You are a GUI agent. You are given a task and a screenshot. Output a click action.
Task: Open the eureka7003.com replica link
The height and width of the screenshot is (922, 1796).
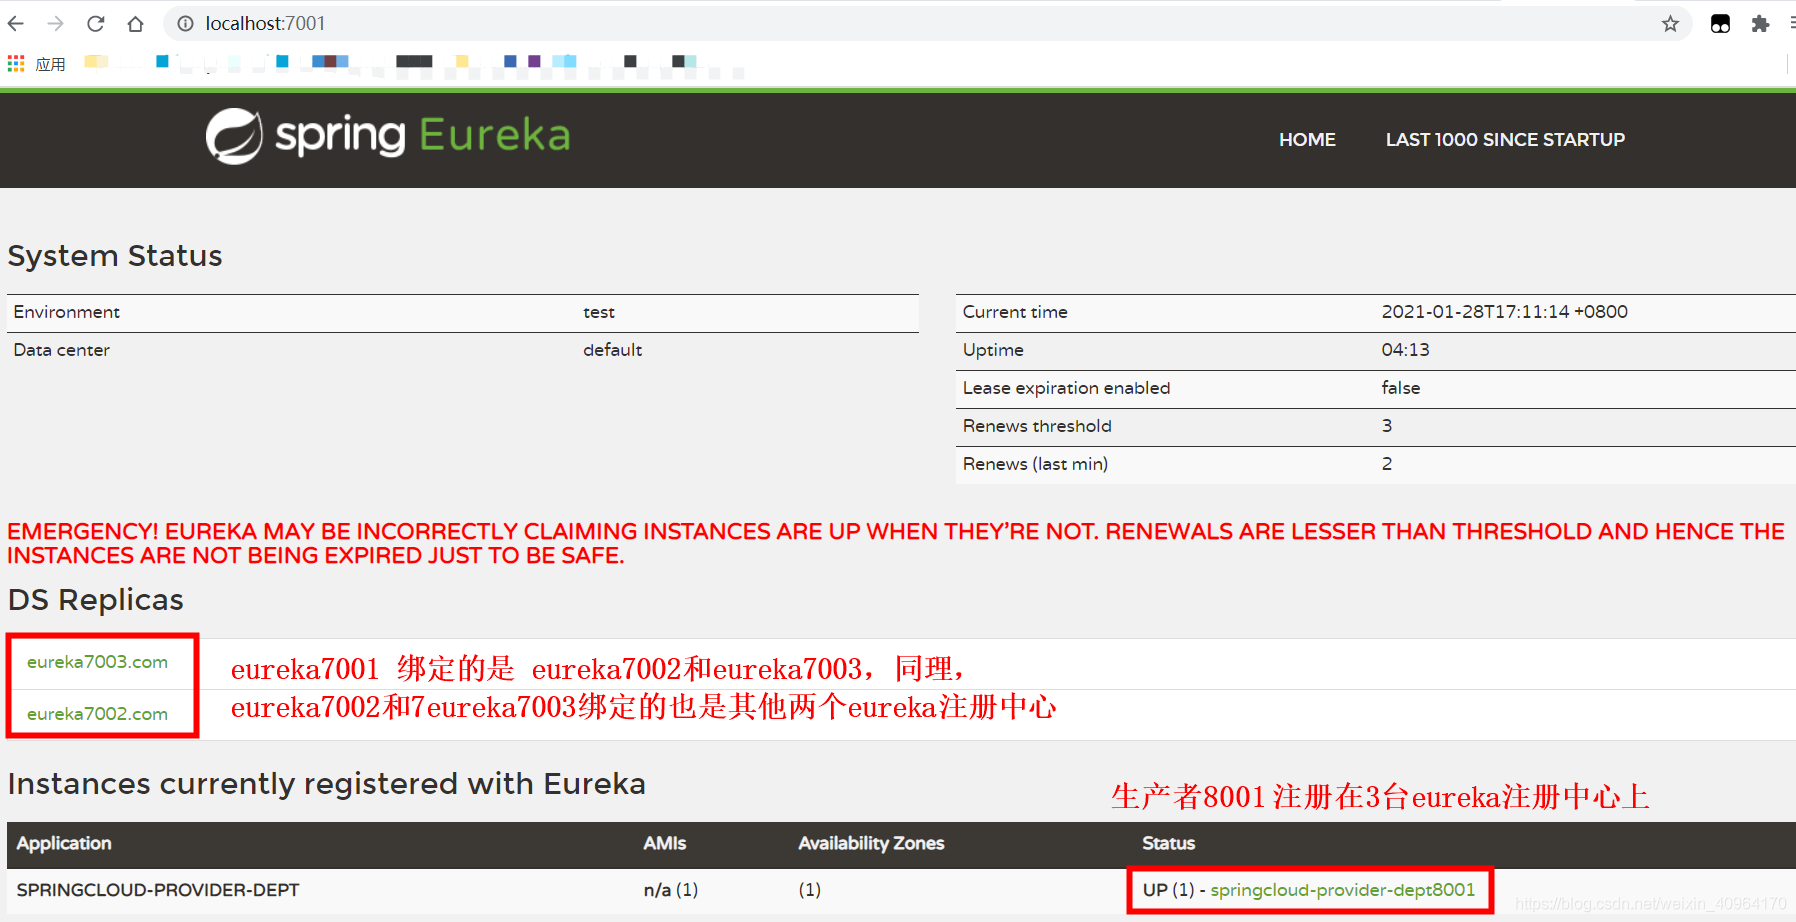(x=97, y=662)
